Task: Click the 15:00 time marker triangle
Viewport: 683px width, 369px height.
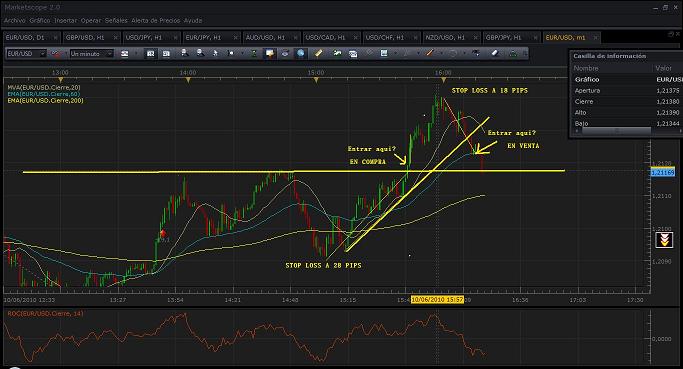Action: [x=316, y=80]
